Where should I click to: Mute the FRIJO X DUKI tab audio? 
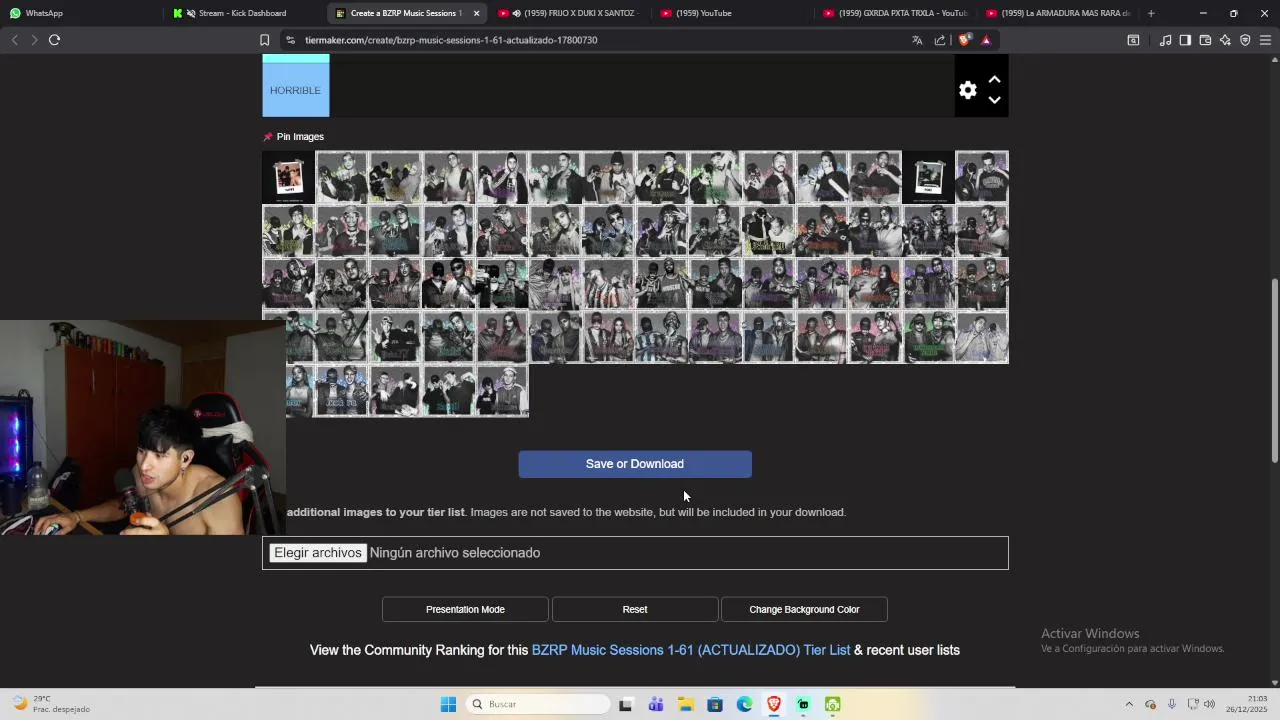click(x=517, y=13)
